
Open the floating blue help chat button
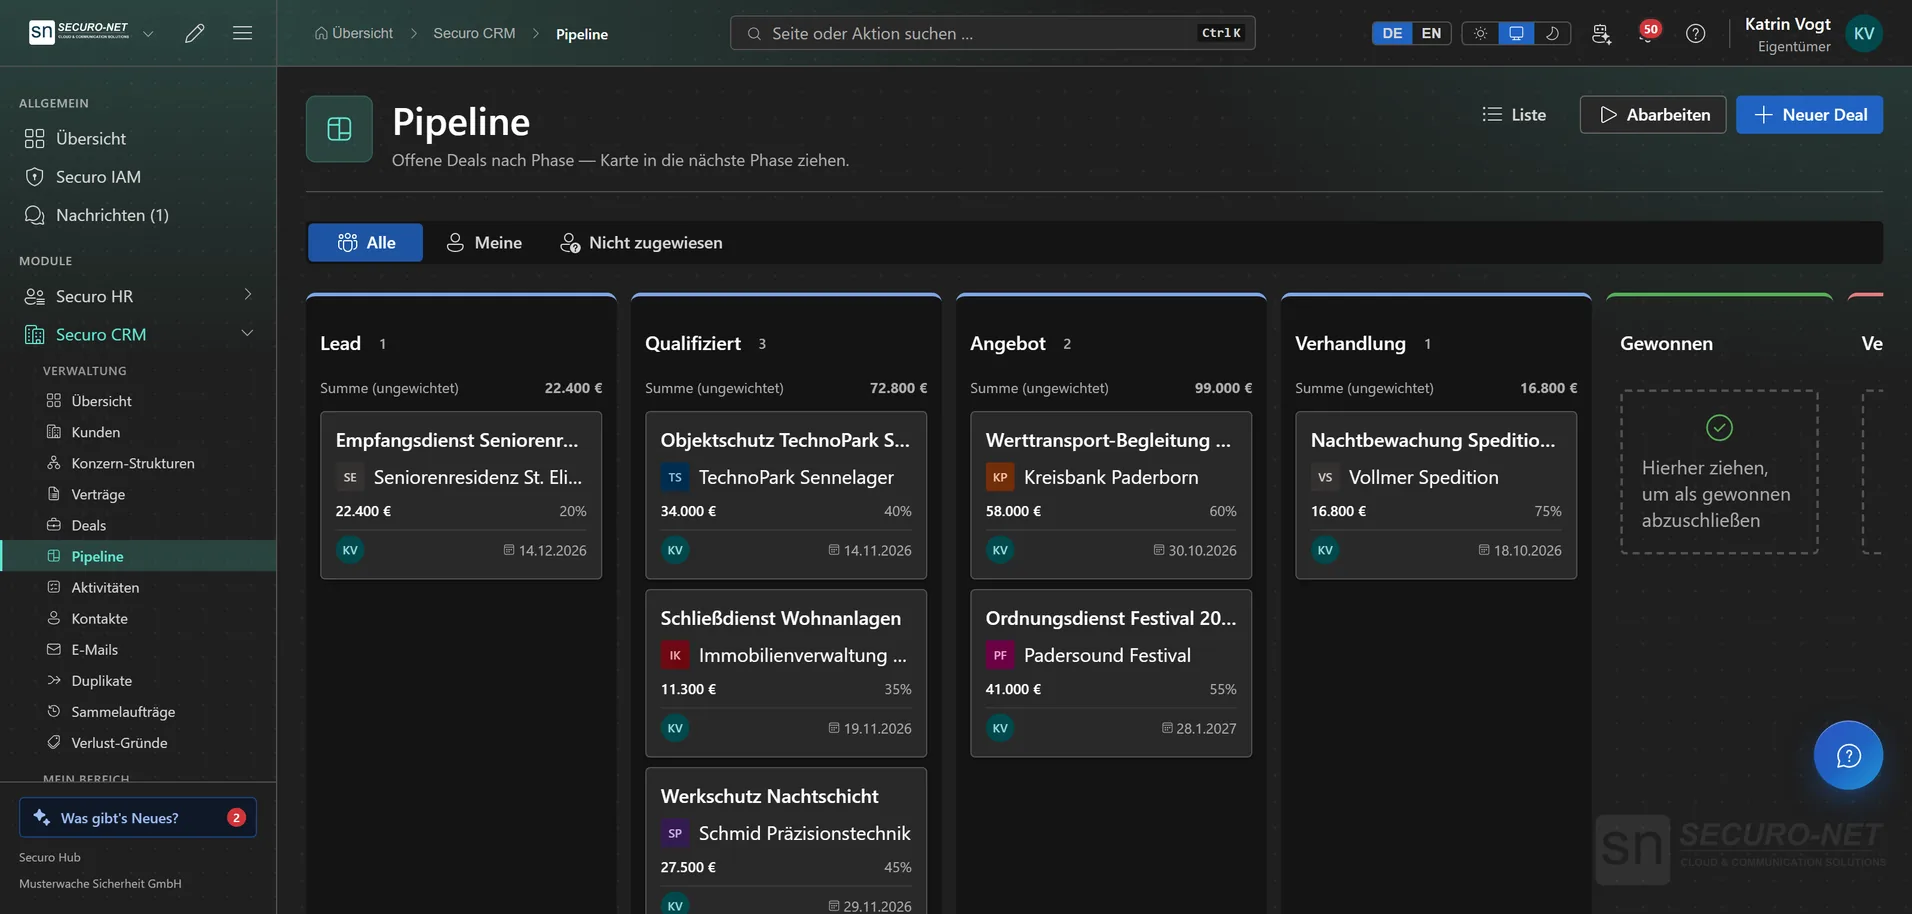pos(1848,755)
